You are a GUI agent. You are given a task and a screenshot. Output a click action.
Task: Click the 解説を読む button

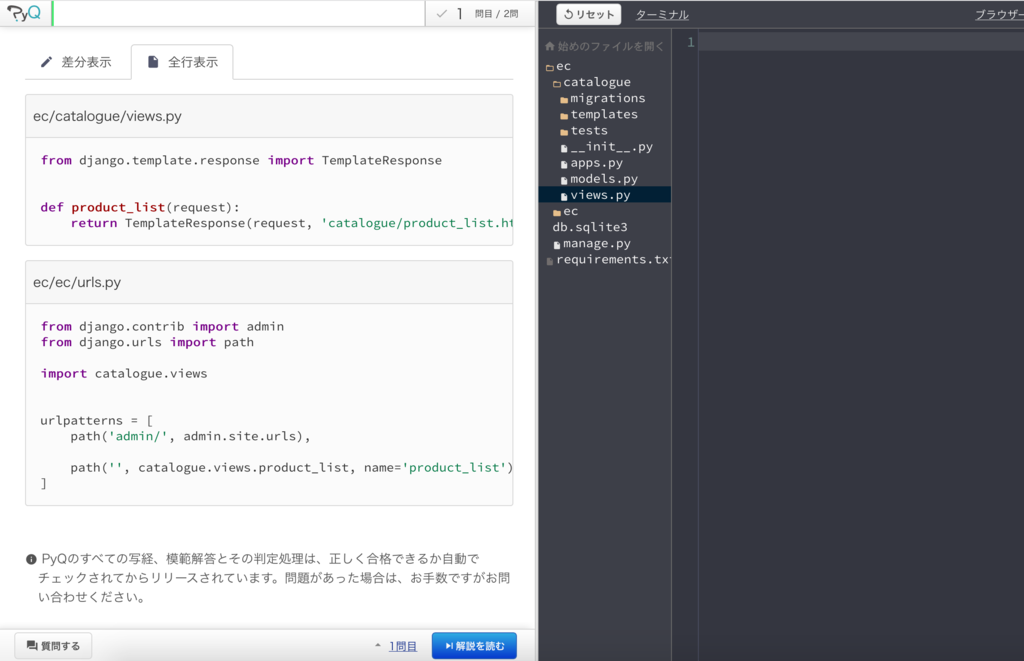tap(474, 646)
